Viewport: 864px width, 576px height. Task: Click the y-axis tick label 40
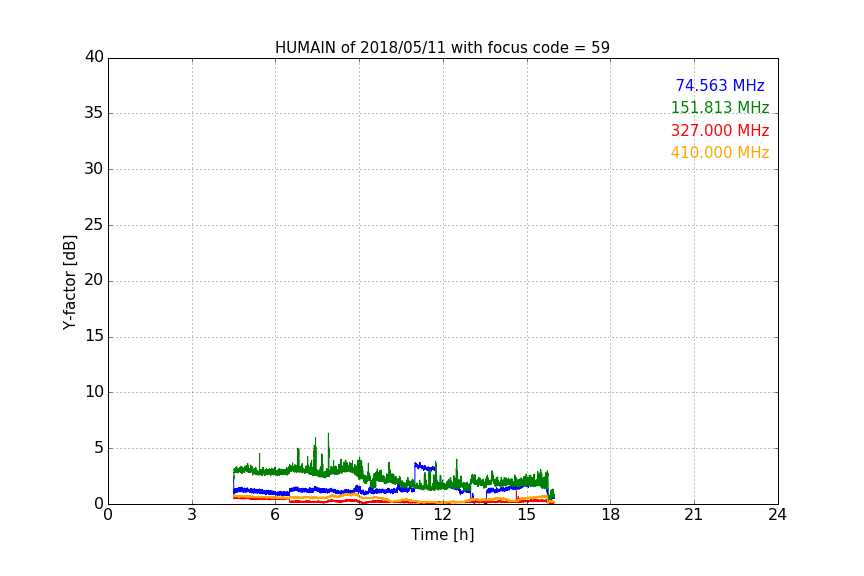[94, 57]
